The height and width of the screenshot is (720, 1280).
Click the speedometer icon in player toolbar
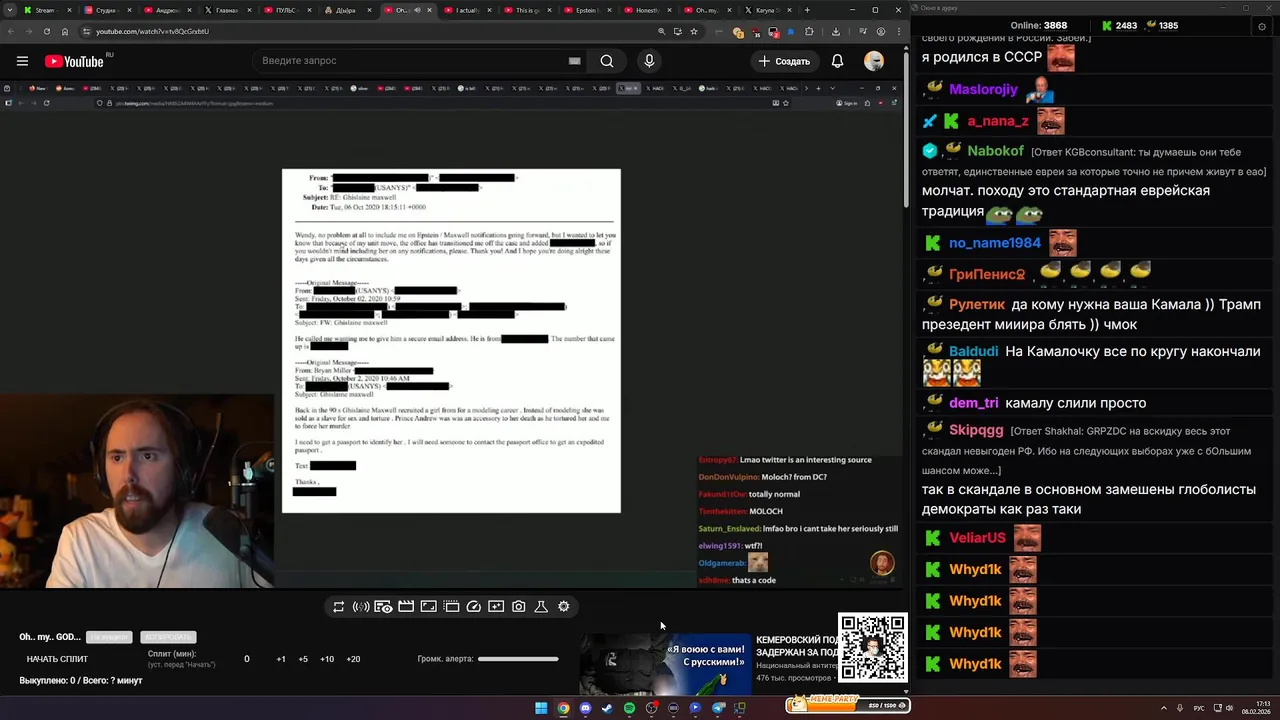474,607
